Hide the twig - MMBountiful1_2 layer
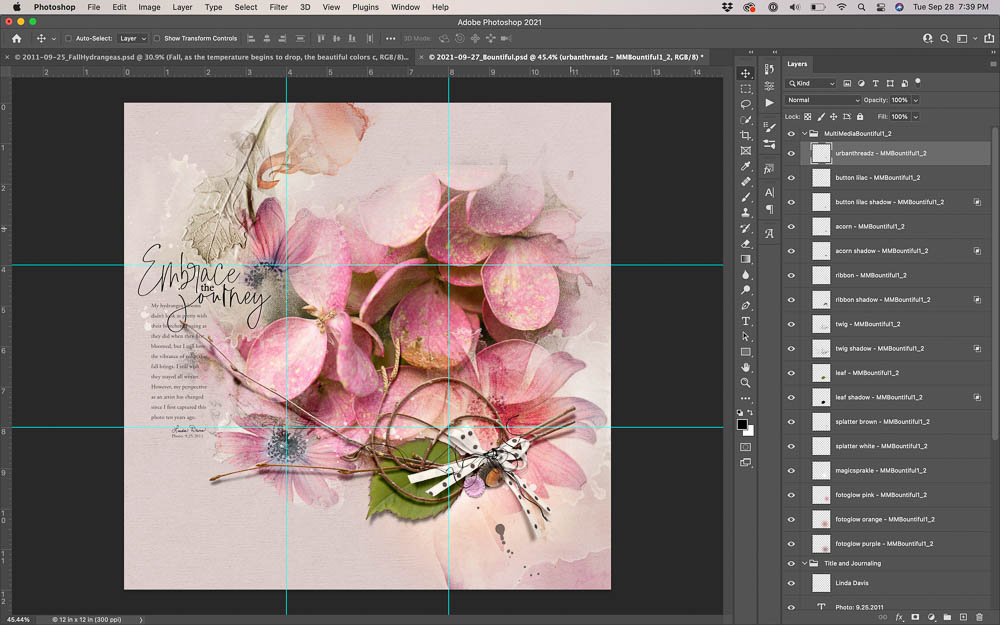The height and width of the screenshot is (625, 1000). pos(791,324)
